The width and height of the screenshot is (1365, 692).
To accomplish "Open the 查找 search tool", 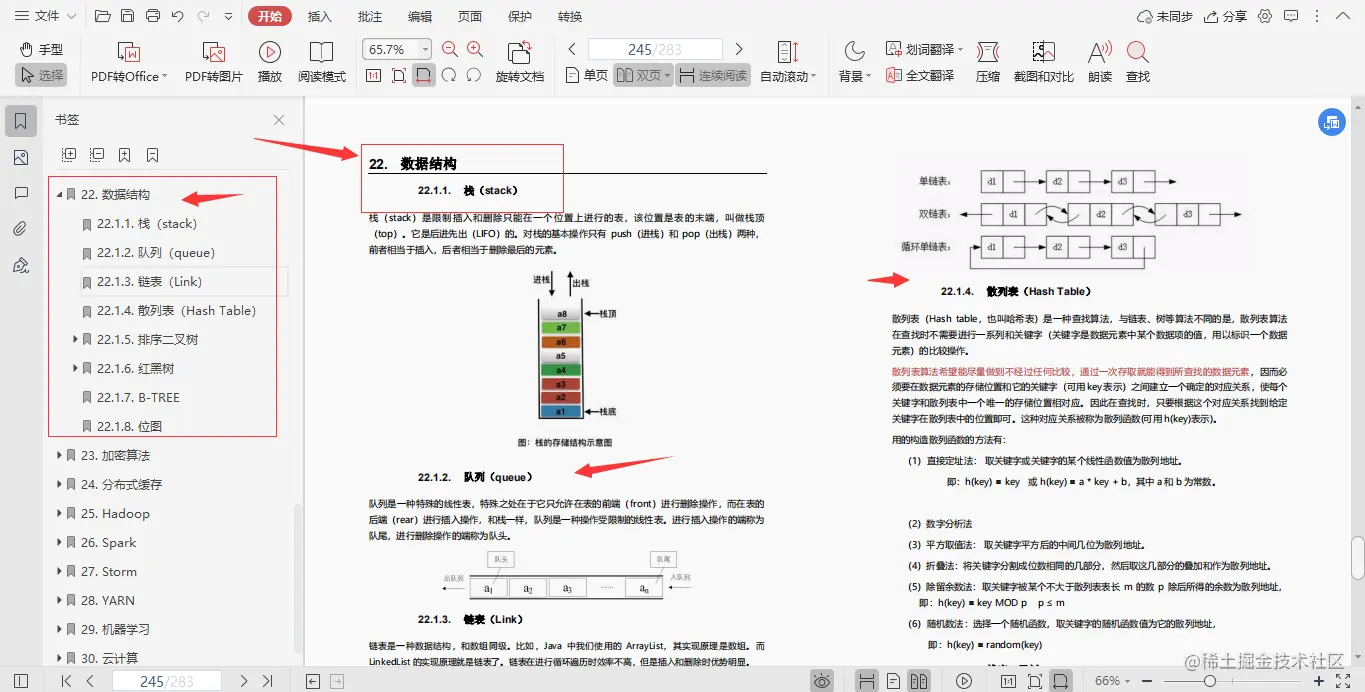I will click(x=1138, y=57).
